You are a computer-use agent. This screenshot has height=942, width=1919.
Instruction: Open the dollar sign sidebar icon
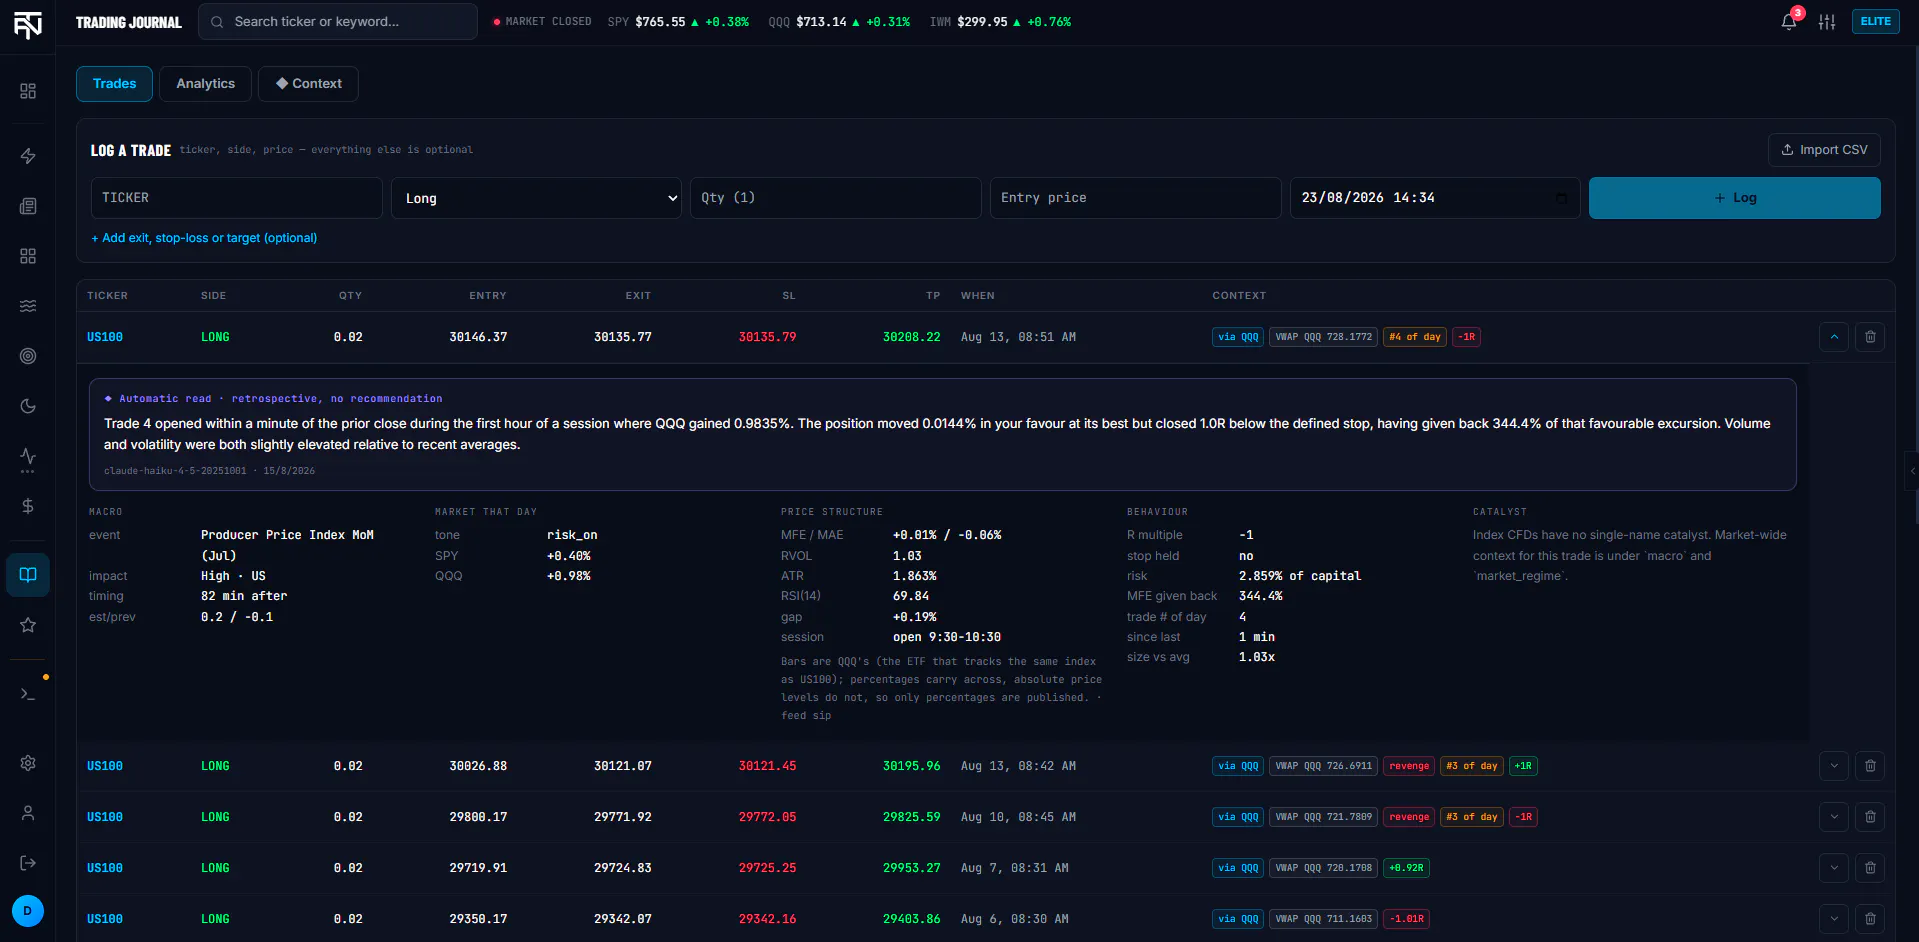click(28, 506)
